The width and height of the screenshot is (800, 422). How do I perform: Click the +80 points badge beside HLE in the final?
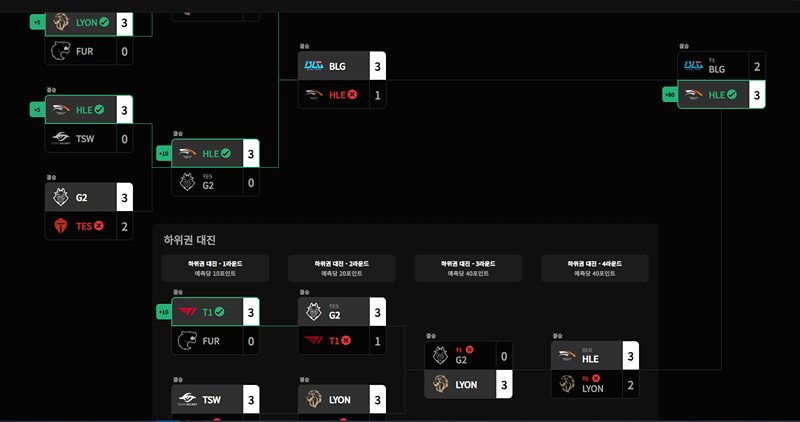click(x=669, y=94)
